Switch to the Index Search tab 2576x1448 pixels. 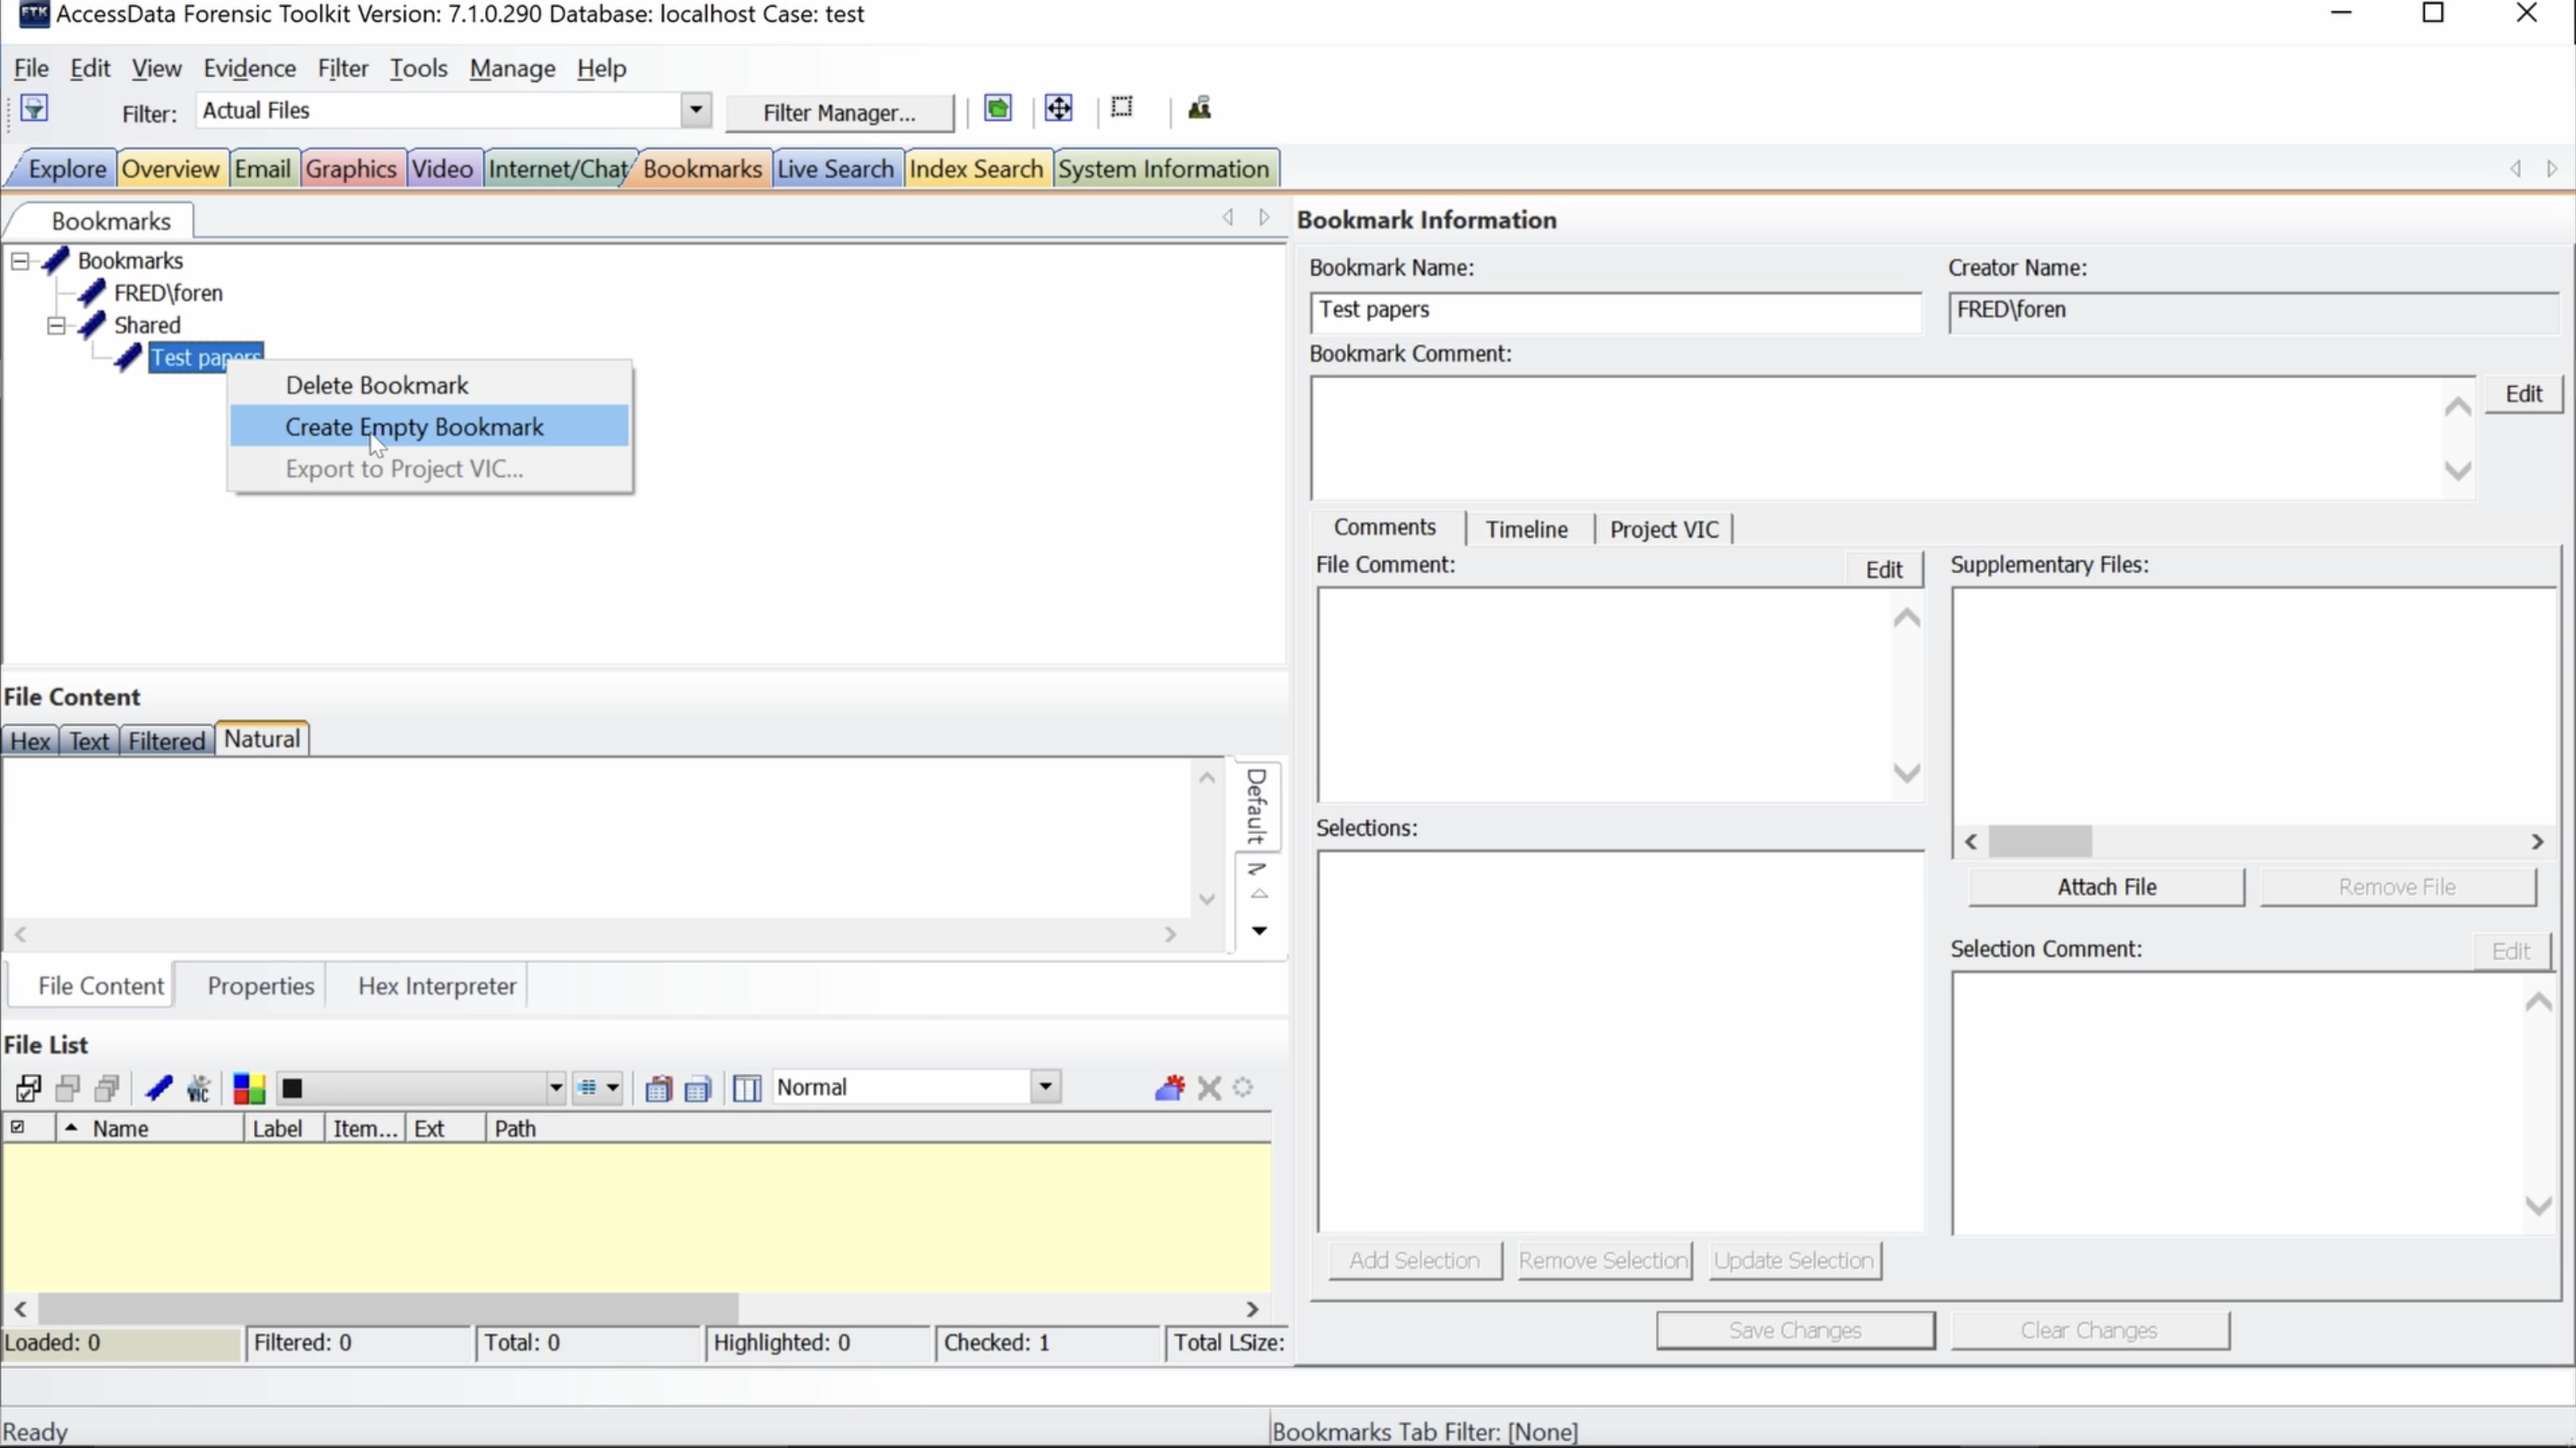(976, 168)
